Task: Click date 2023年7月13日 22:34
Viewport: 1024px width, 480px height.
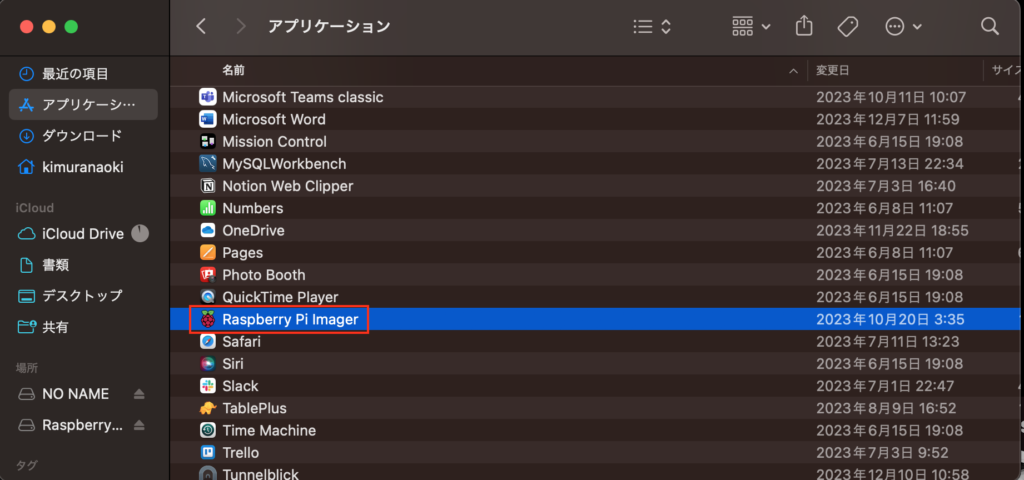Action: pyautogui.click(x=889, y=164)
